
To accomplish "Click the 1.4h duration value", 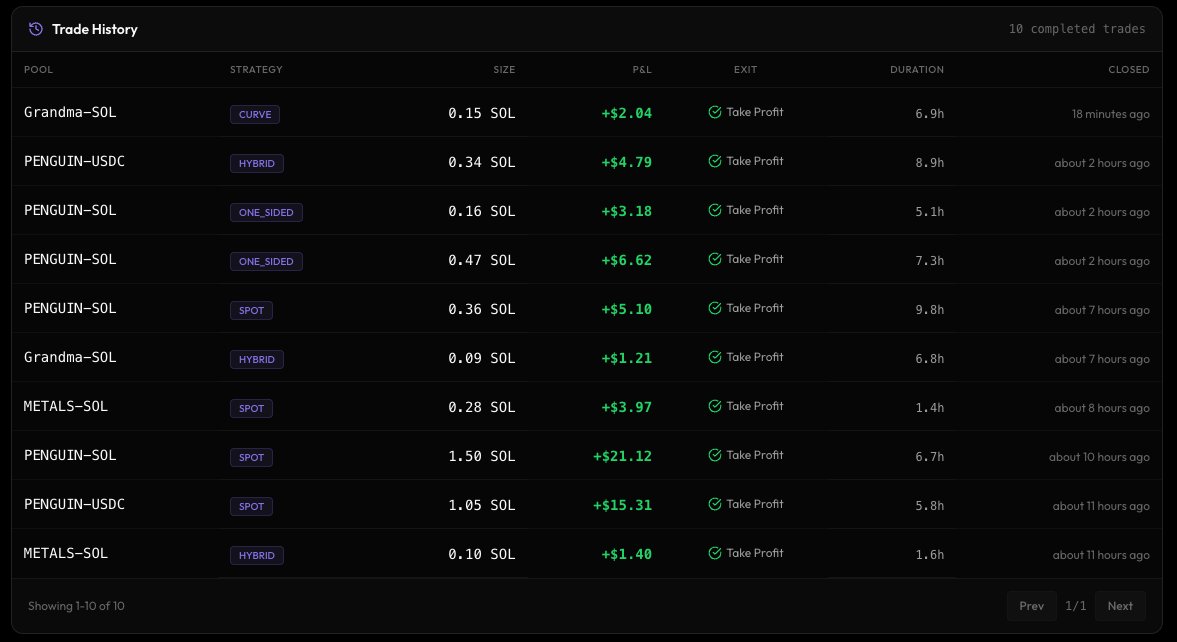I will coord(929,408).
